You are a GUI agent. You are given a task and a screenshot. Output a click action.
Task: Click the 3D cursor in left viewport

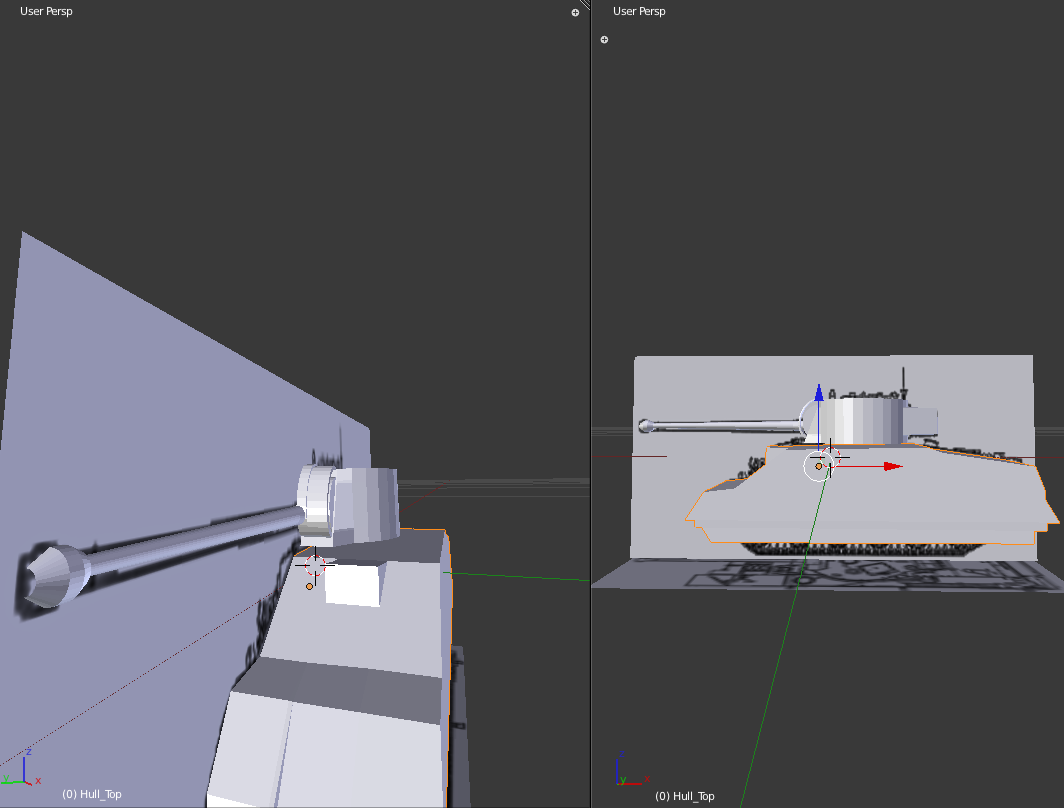[x=314, y=566]
